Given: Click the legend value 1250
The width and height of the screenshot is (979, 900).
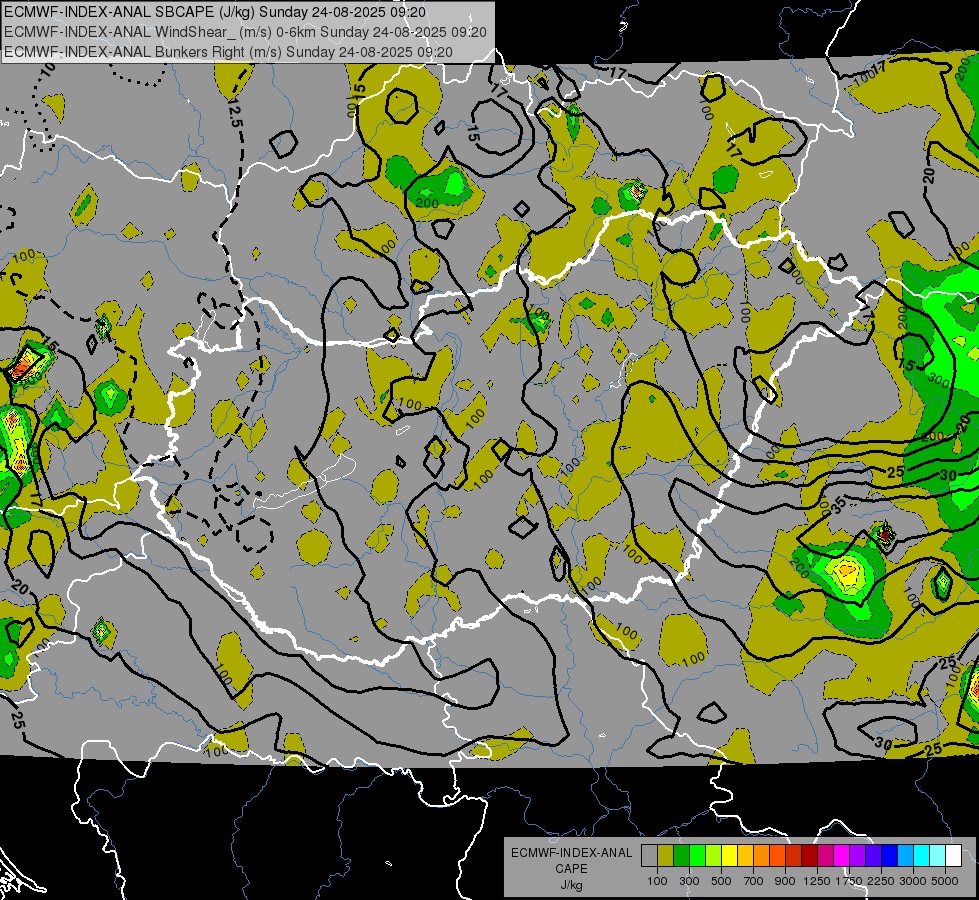Looking at the screenshot, I should tap(817, 881).
